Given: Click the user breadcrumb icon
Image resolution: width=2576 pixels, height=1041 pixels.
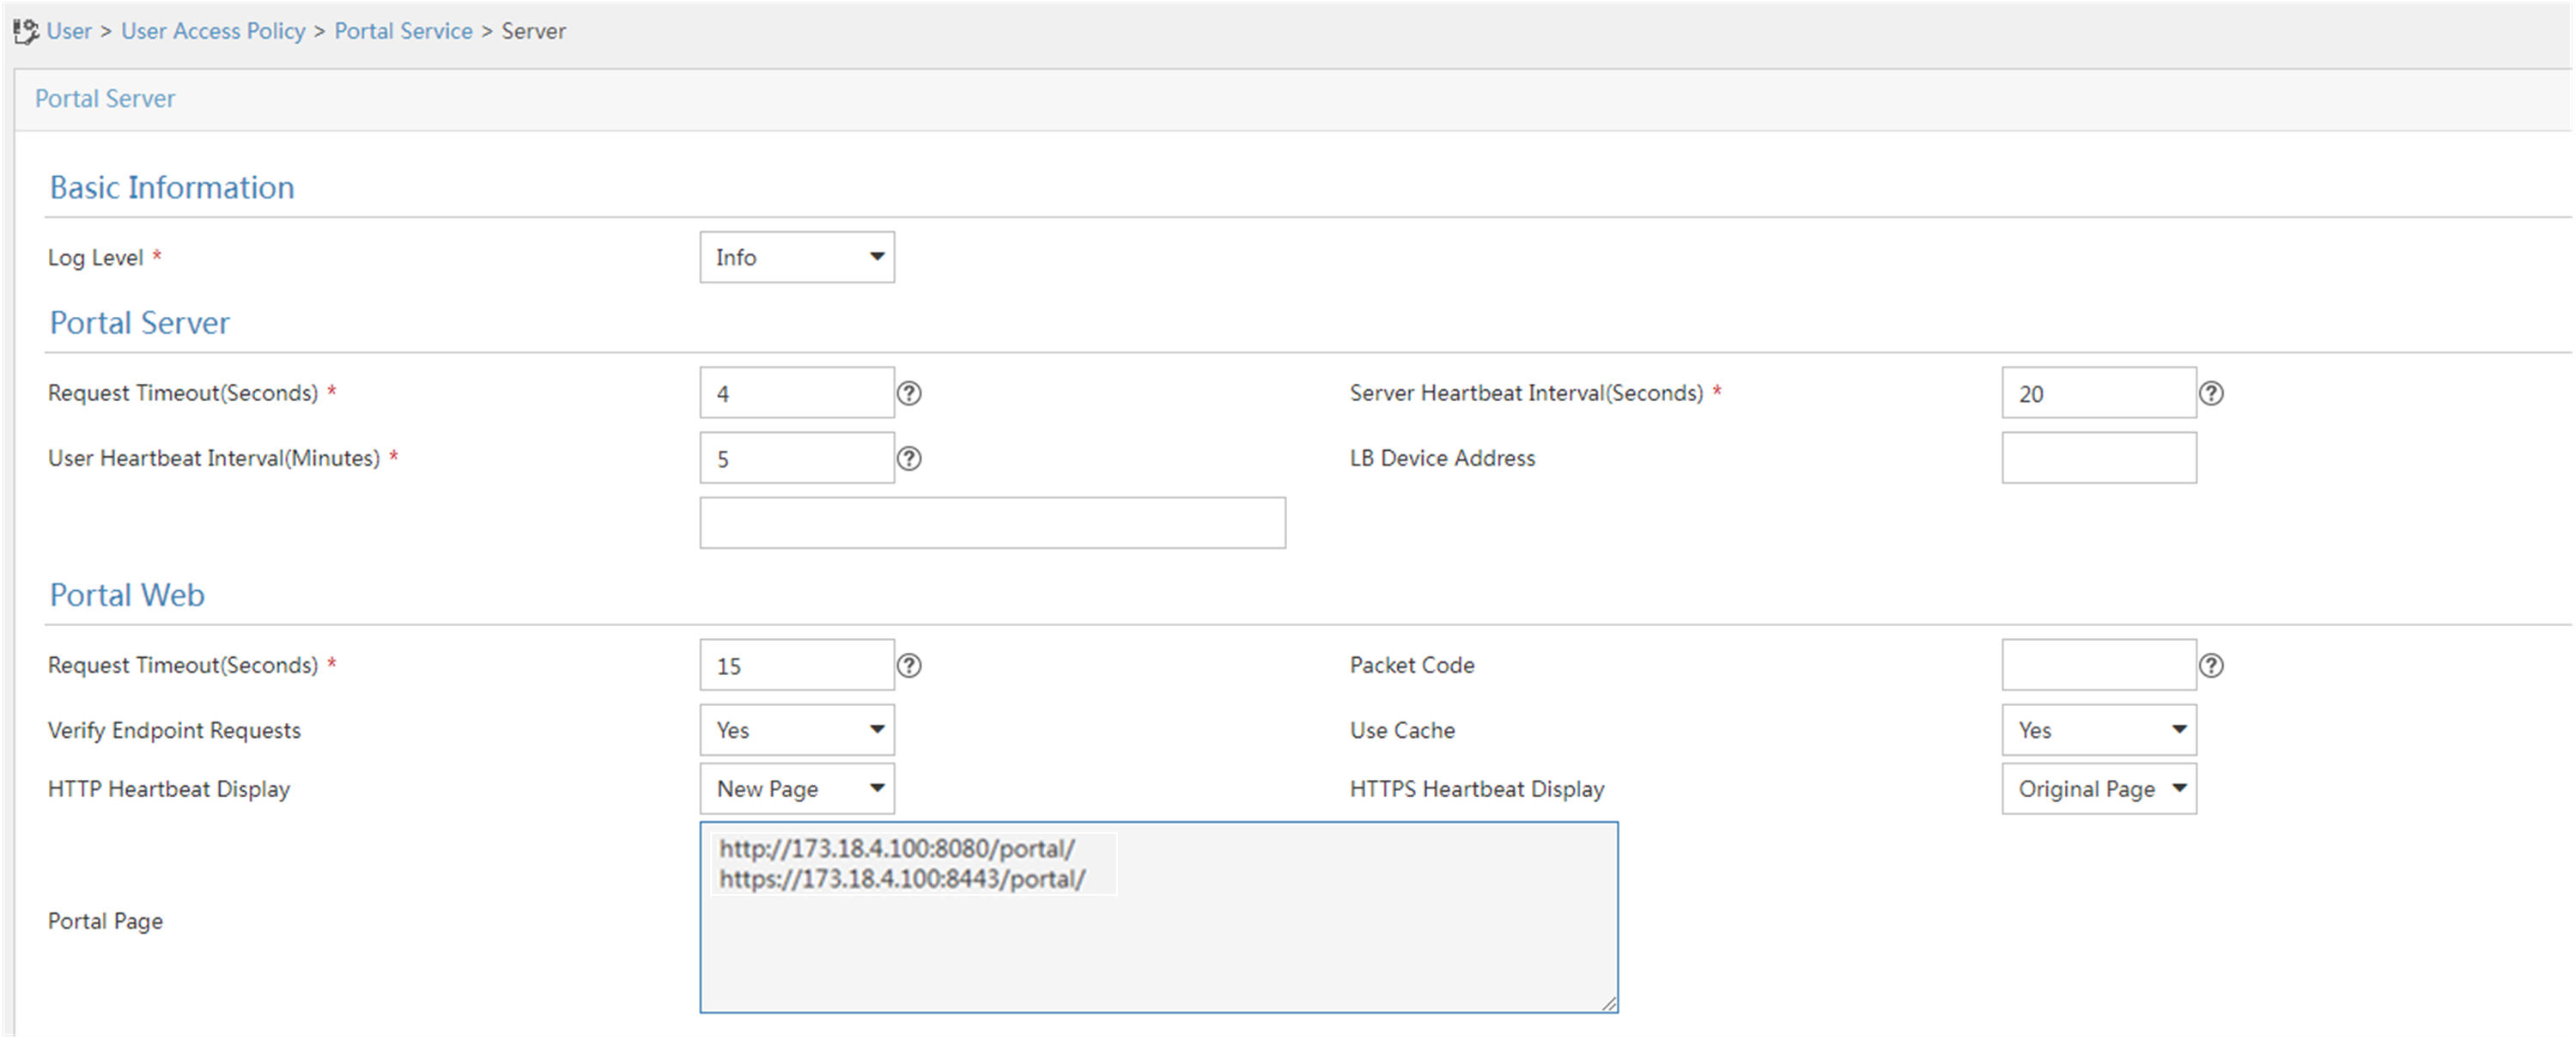Looking at the screenshot, I should tap(26, 32).
